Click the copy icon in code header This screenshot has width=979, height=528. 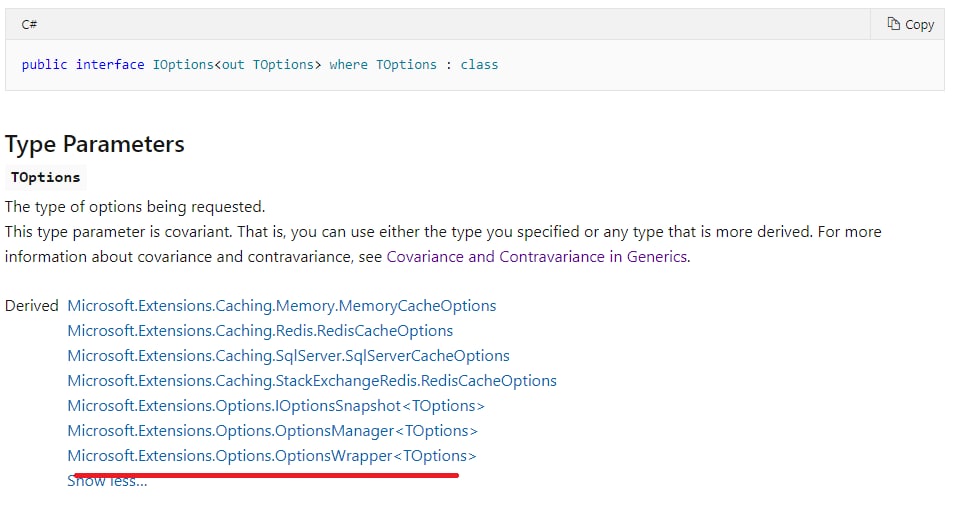pos(893,24)
